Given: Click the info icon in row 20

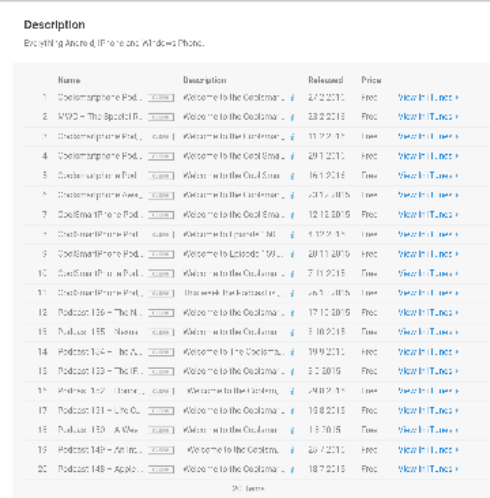Looking at the screenshot, I should pyautogui.click(x=292, y=469).
